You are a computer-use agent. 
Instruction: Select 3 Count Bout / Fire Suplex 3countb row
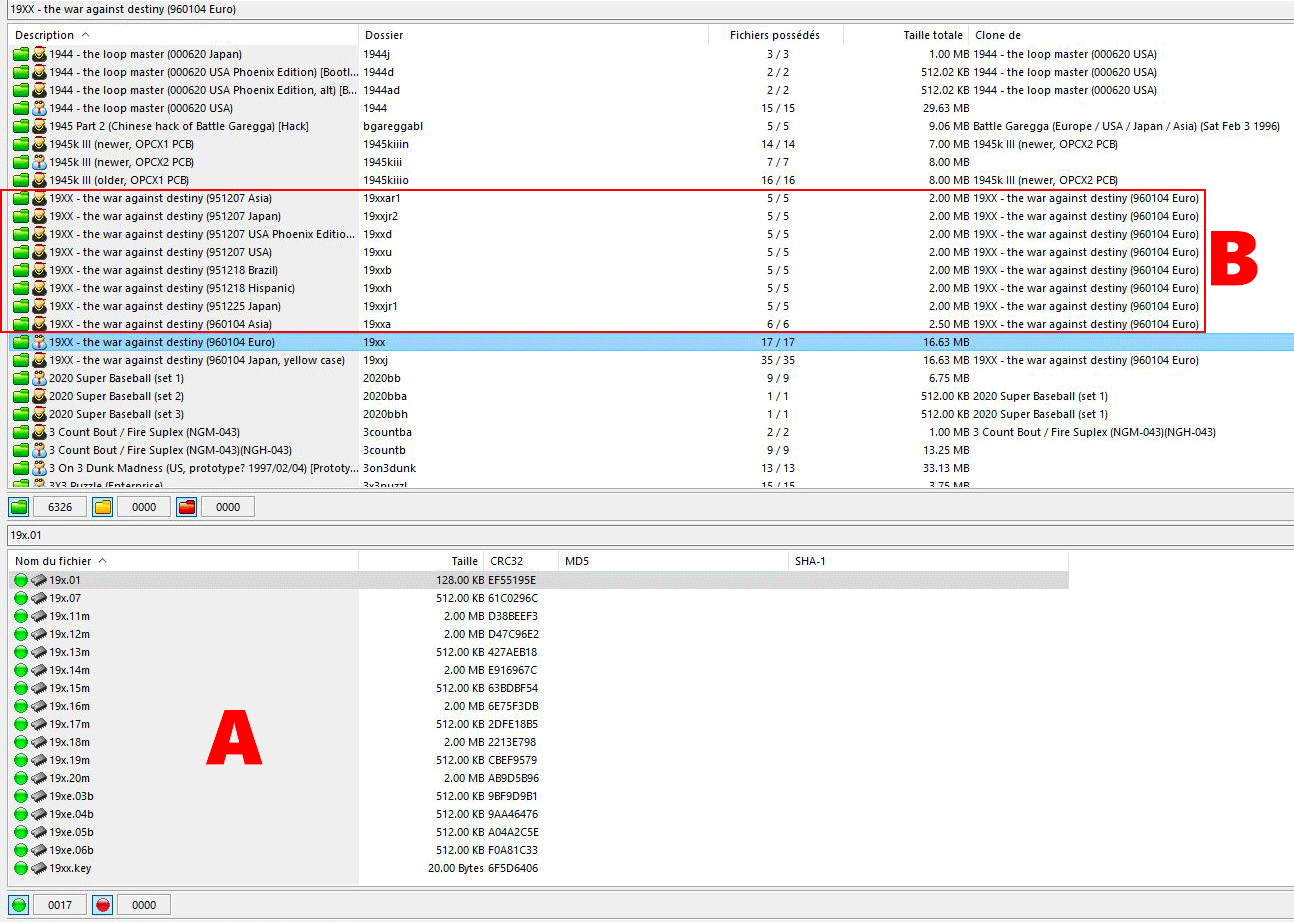pyautogui.click(x=170, y=450)
